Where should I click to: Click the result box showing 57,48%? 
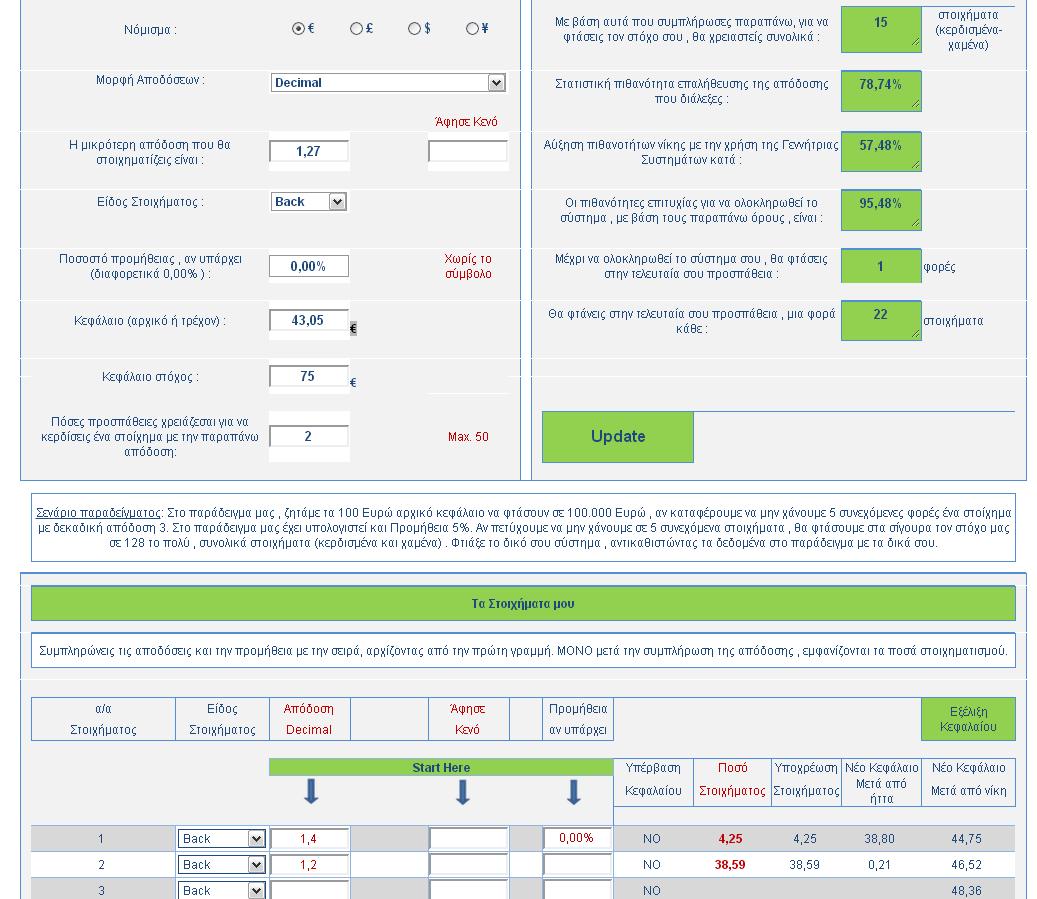point(881,151)
